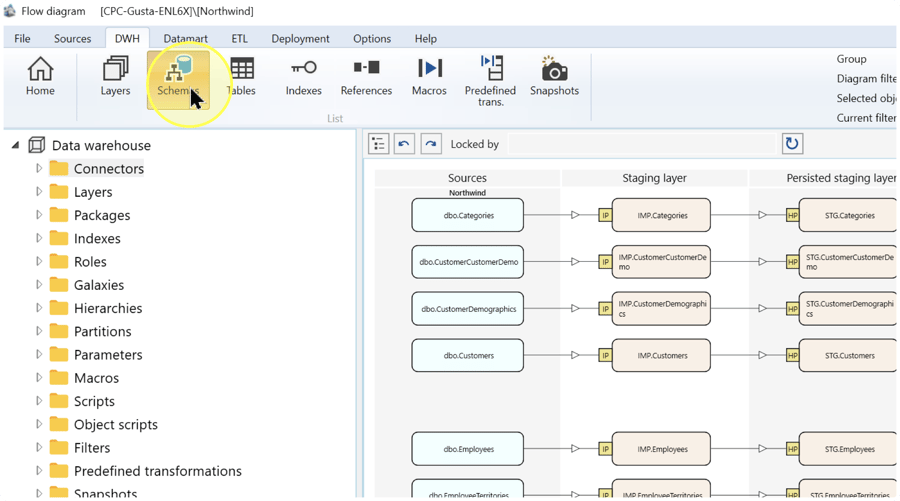Click the application icon in title bar

point(9,10)
